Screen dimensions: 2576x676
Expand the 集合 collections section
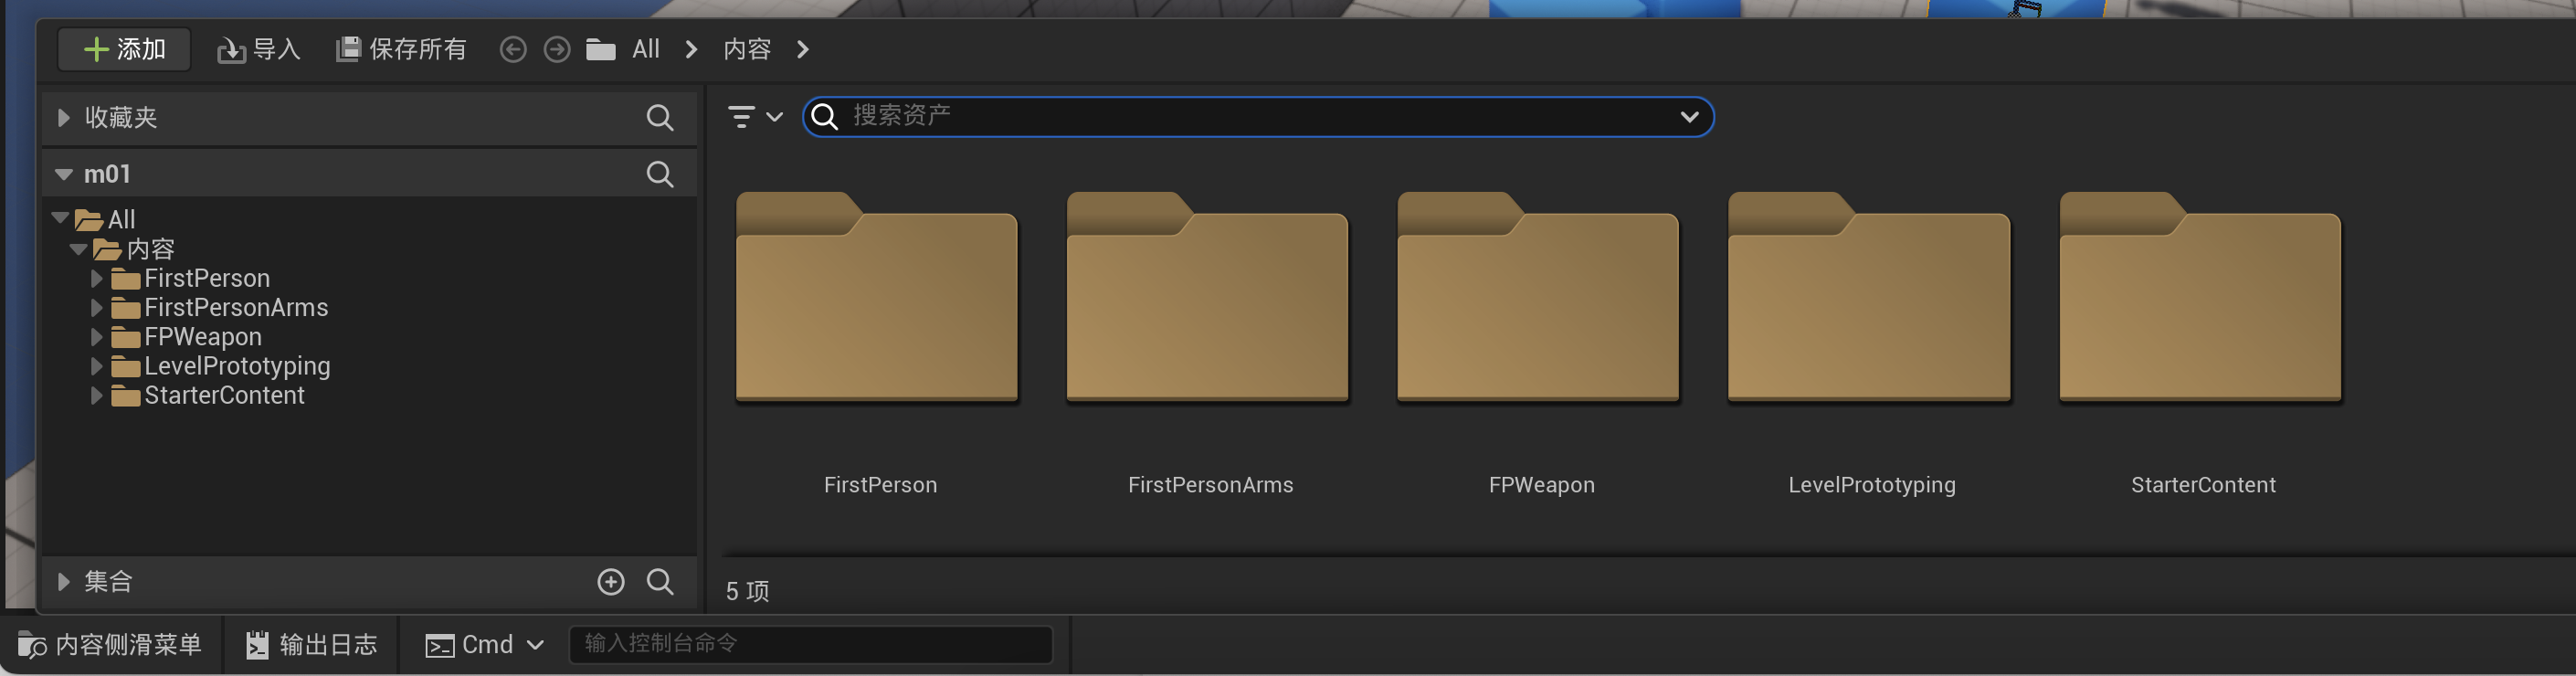point(64,582)
